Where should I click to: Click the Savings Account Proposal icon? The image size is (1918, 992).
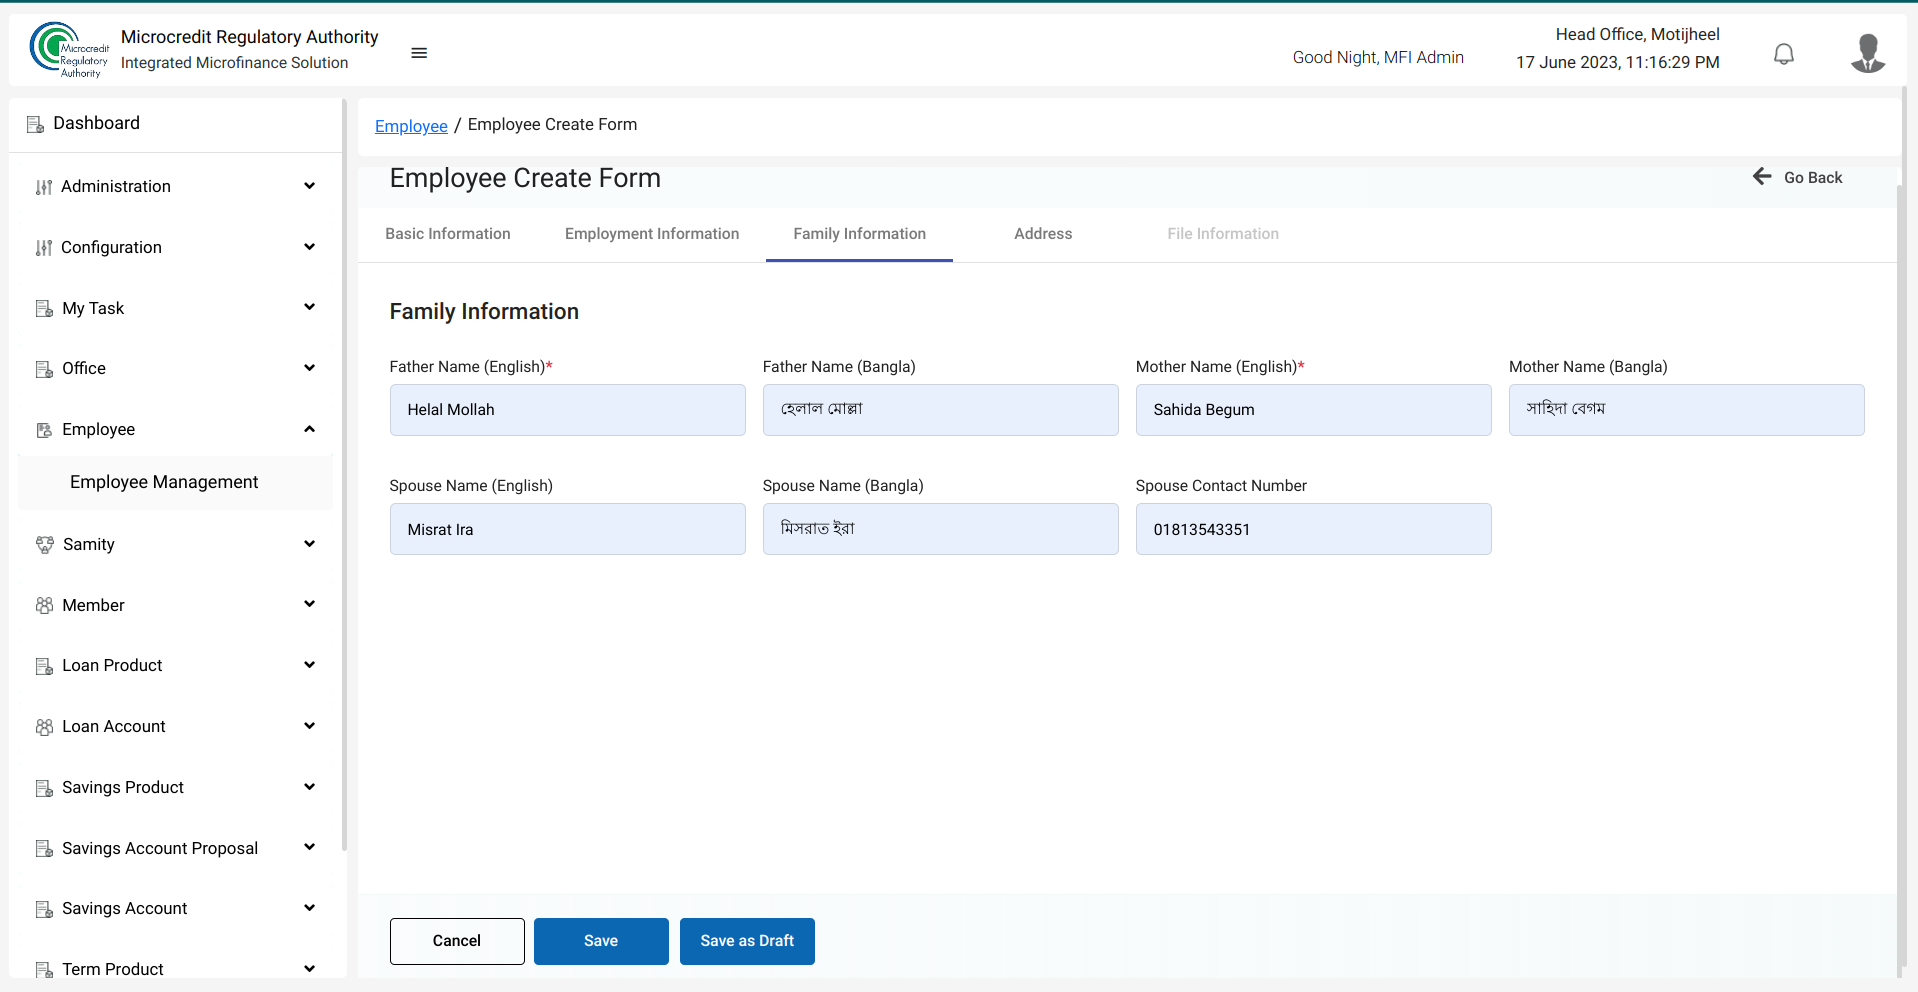tap(44, 849)
